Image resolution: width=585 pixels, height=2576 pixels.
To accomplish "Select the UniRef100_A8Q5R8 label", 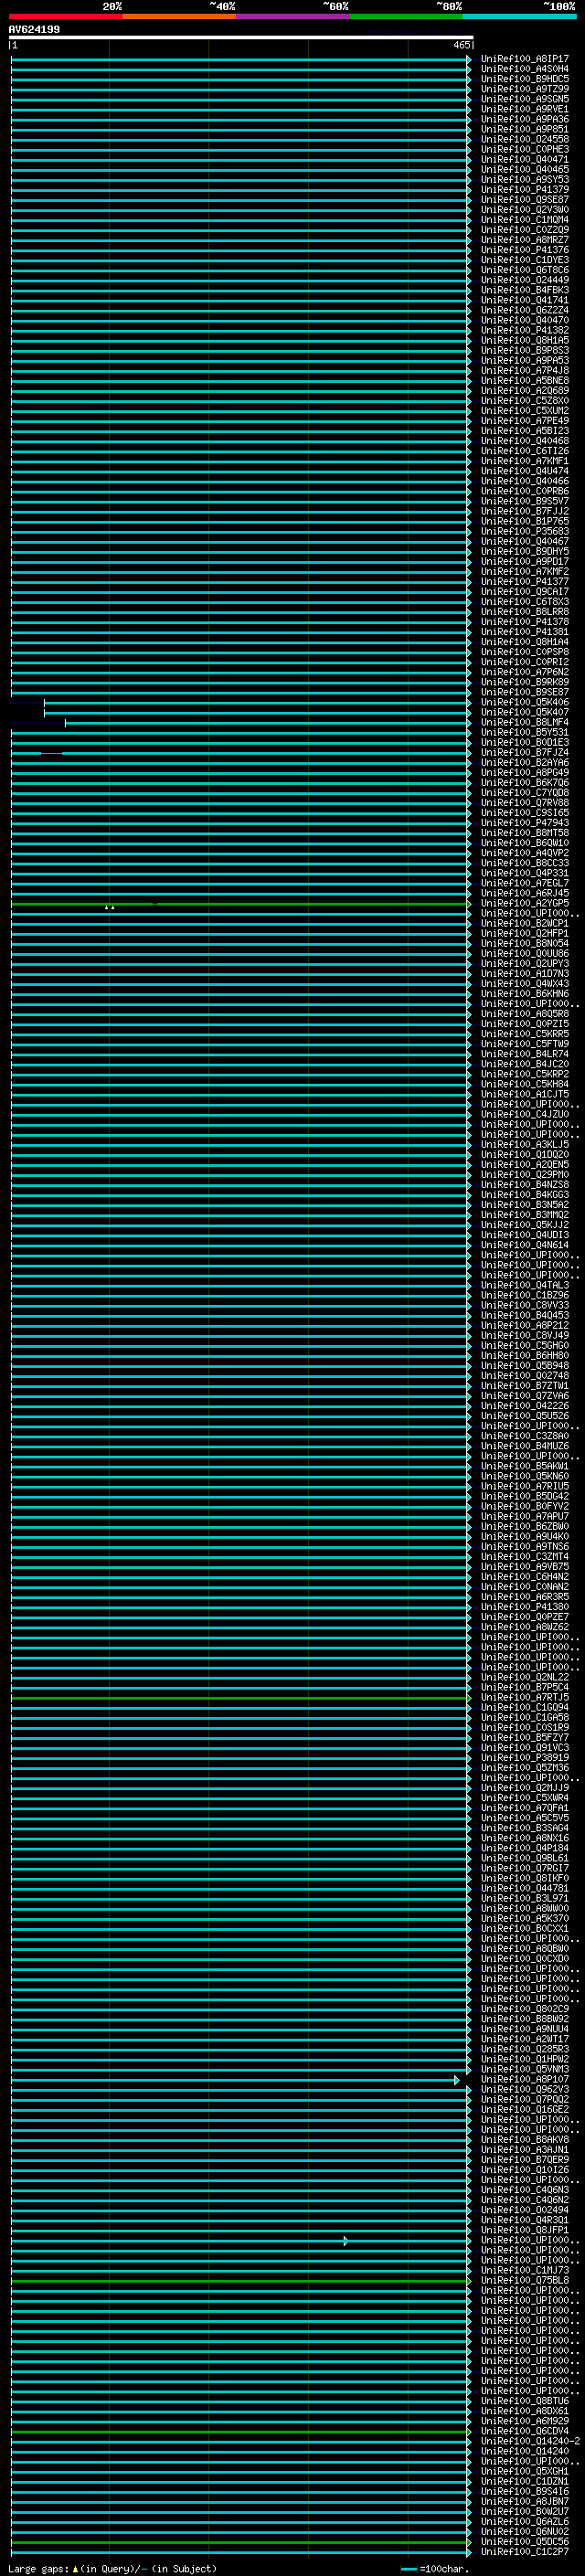I will [525, 1015].
